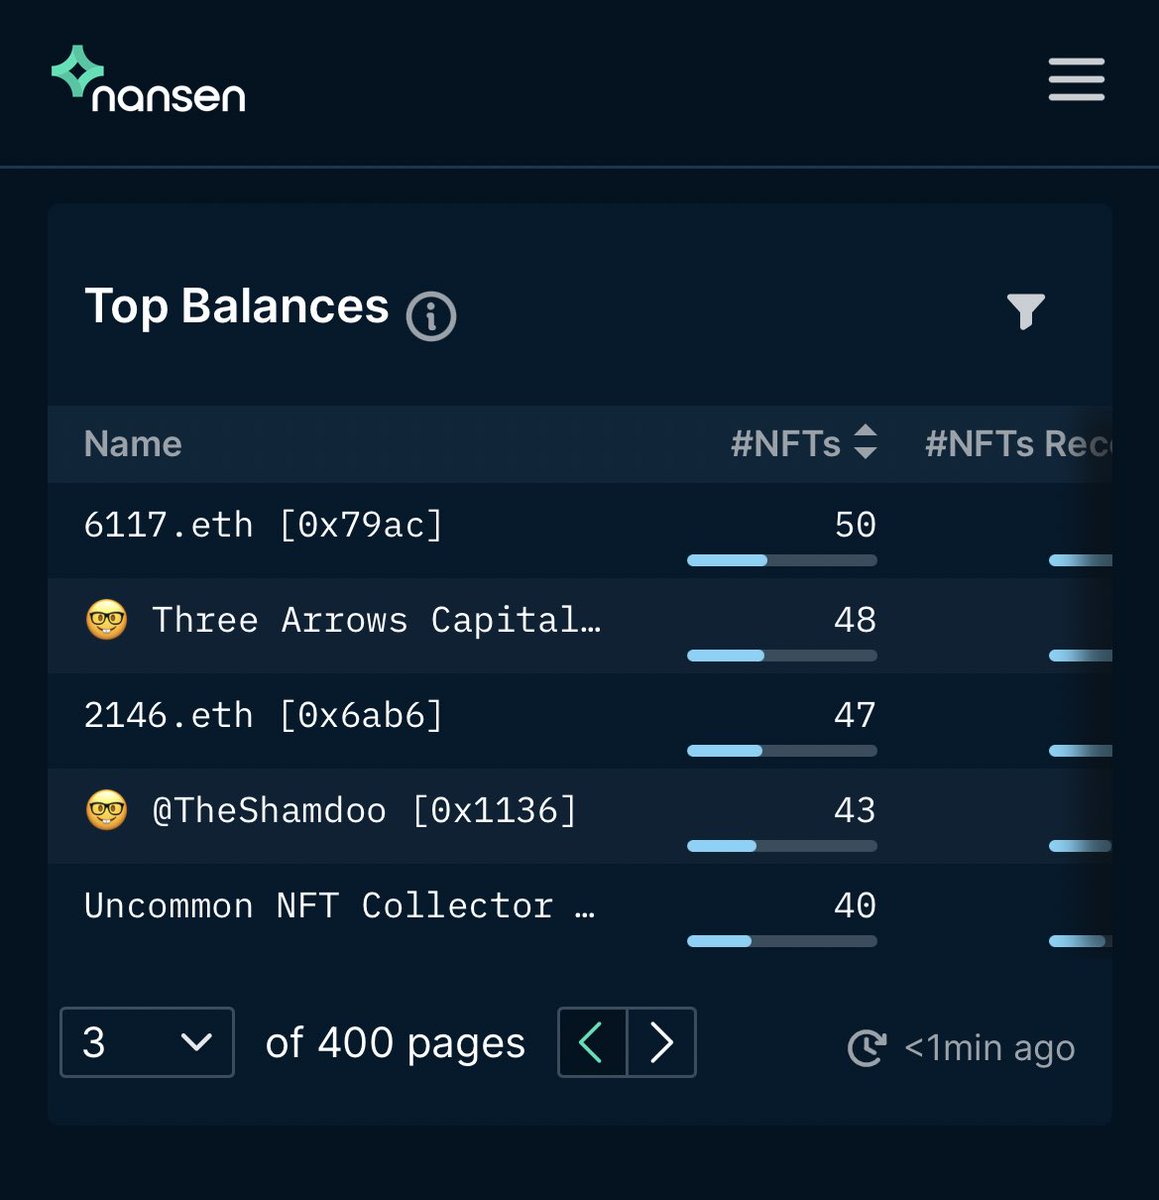Click the value 43 in #NFTs

point(855,810)
